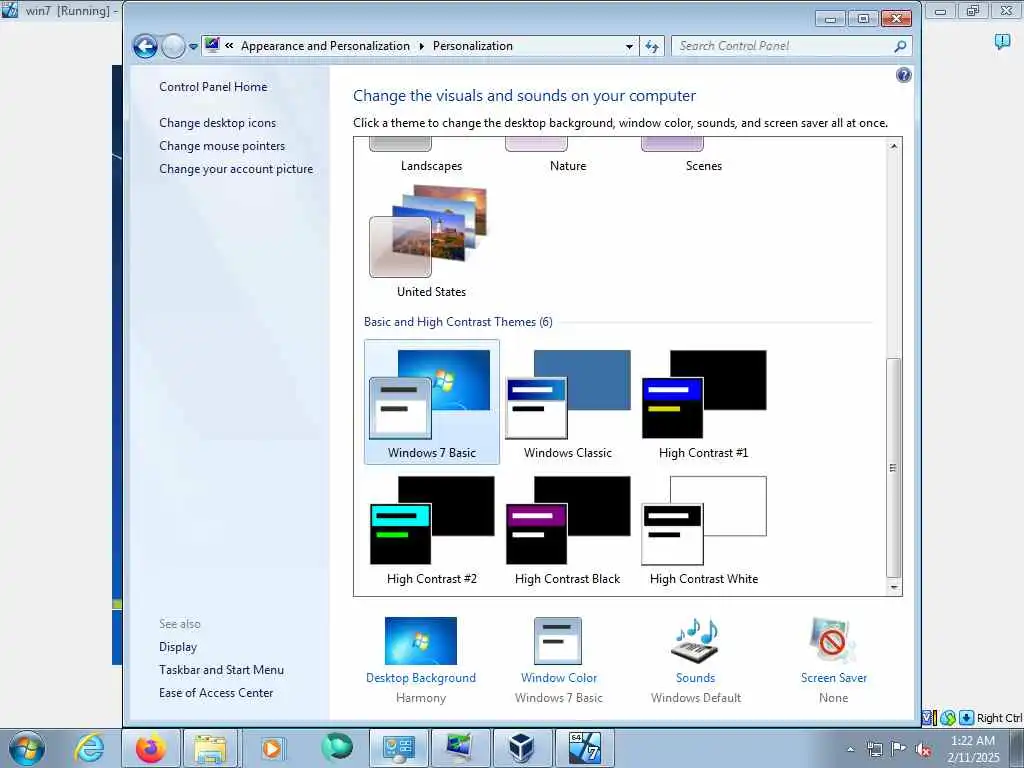Click the theme list scrollbar thumb
1024x768 pixels.
[x=893, y=468]
